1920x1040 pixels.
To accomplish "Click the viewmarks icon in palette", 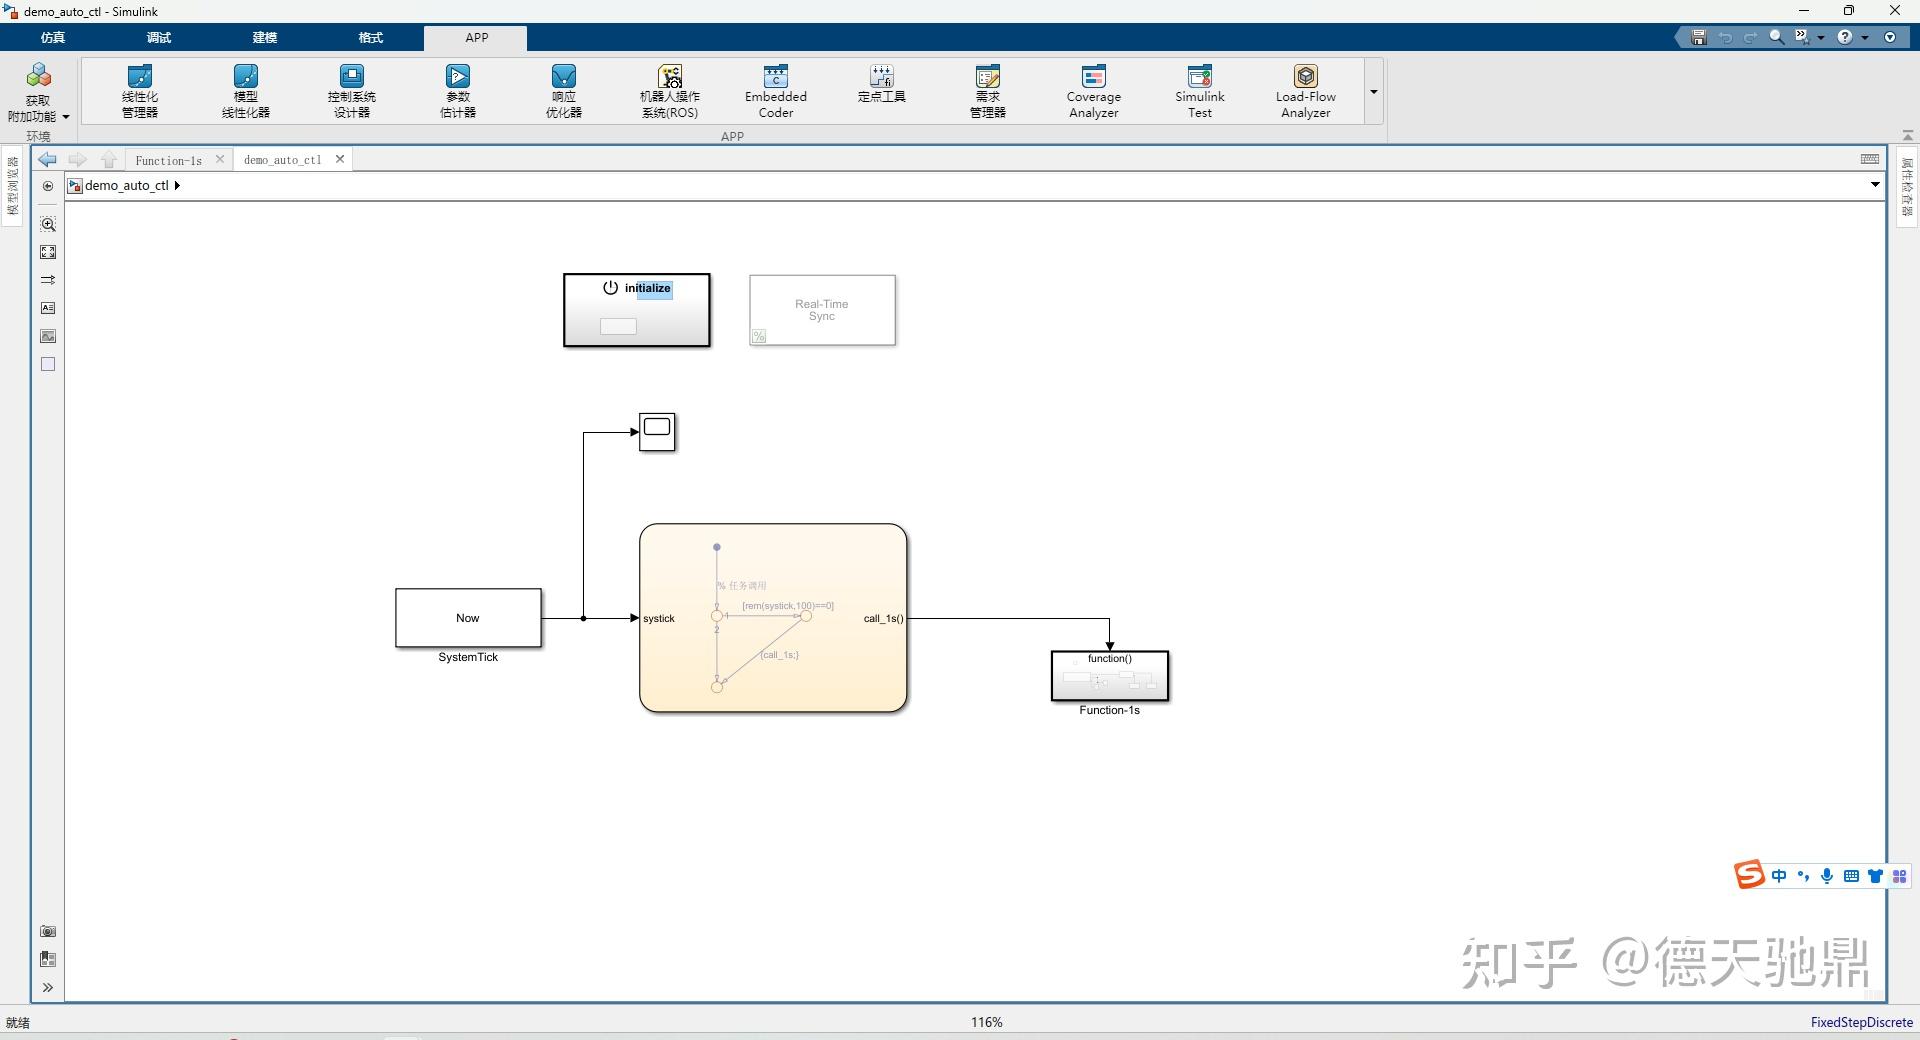I will (x=48, y=959).
